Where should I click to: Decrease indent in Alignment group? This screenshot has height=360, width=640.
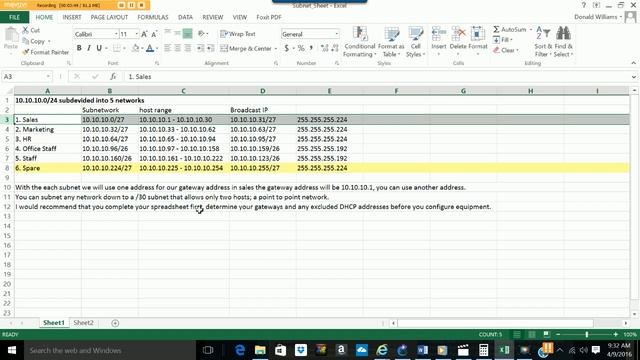point(200,48)
